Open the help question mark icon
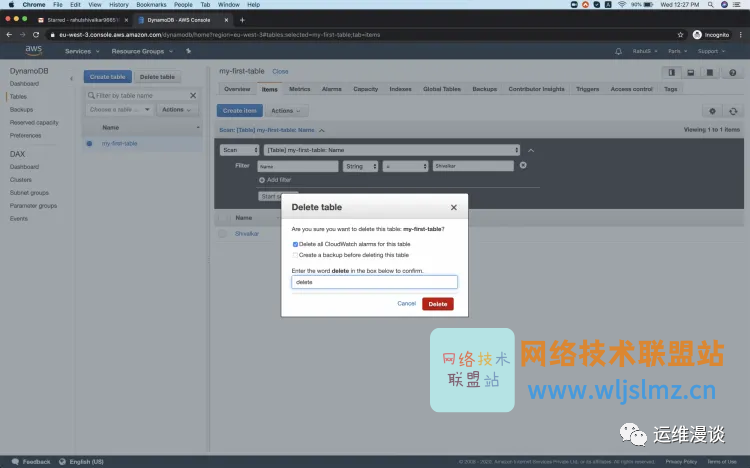 [x=732, y=73]
